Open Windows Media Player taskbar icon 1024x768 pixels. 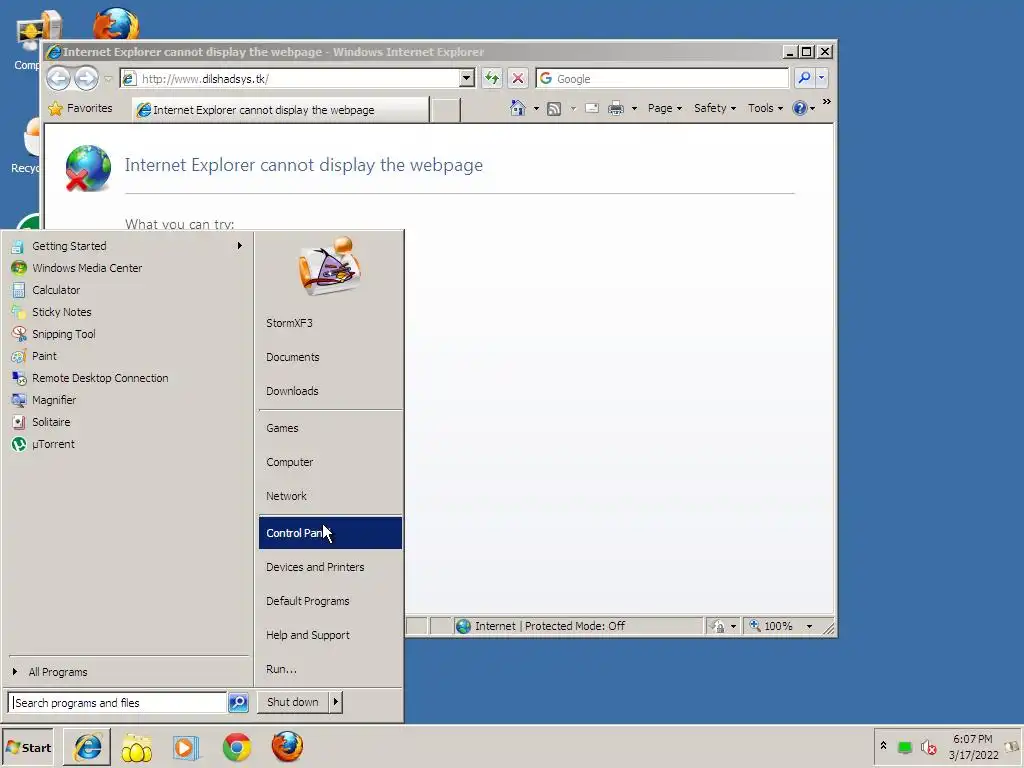pos(185,748)
